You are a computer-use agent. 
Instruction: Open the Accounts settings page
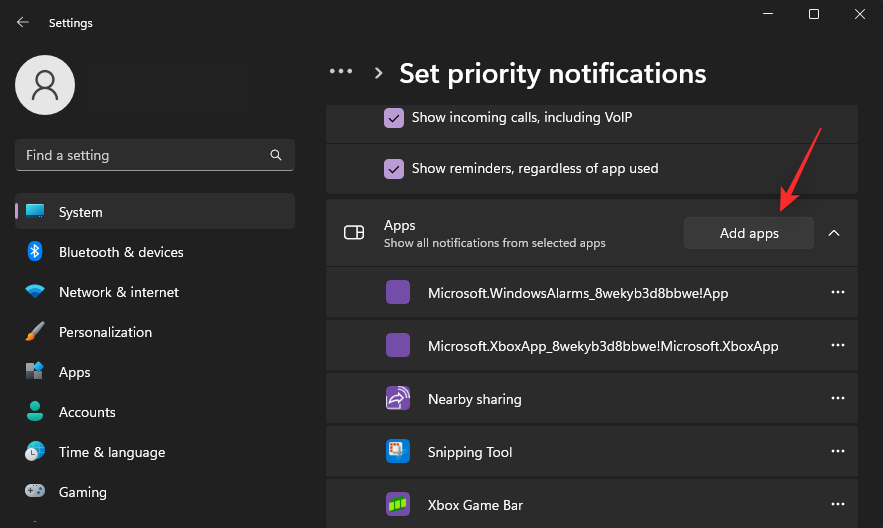coord(87,412)
